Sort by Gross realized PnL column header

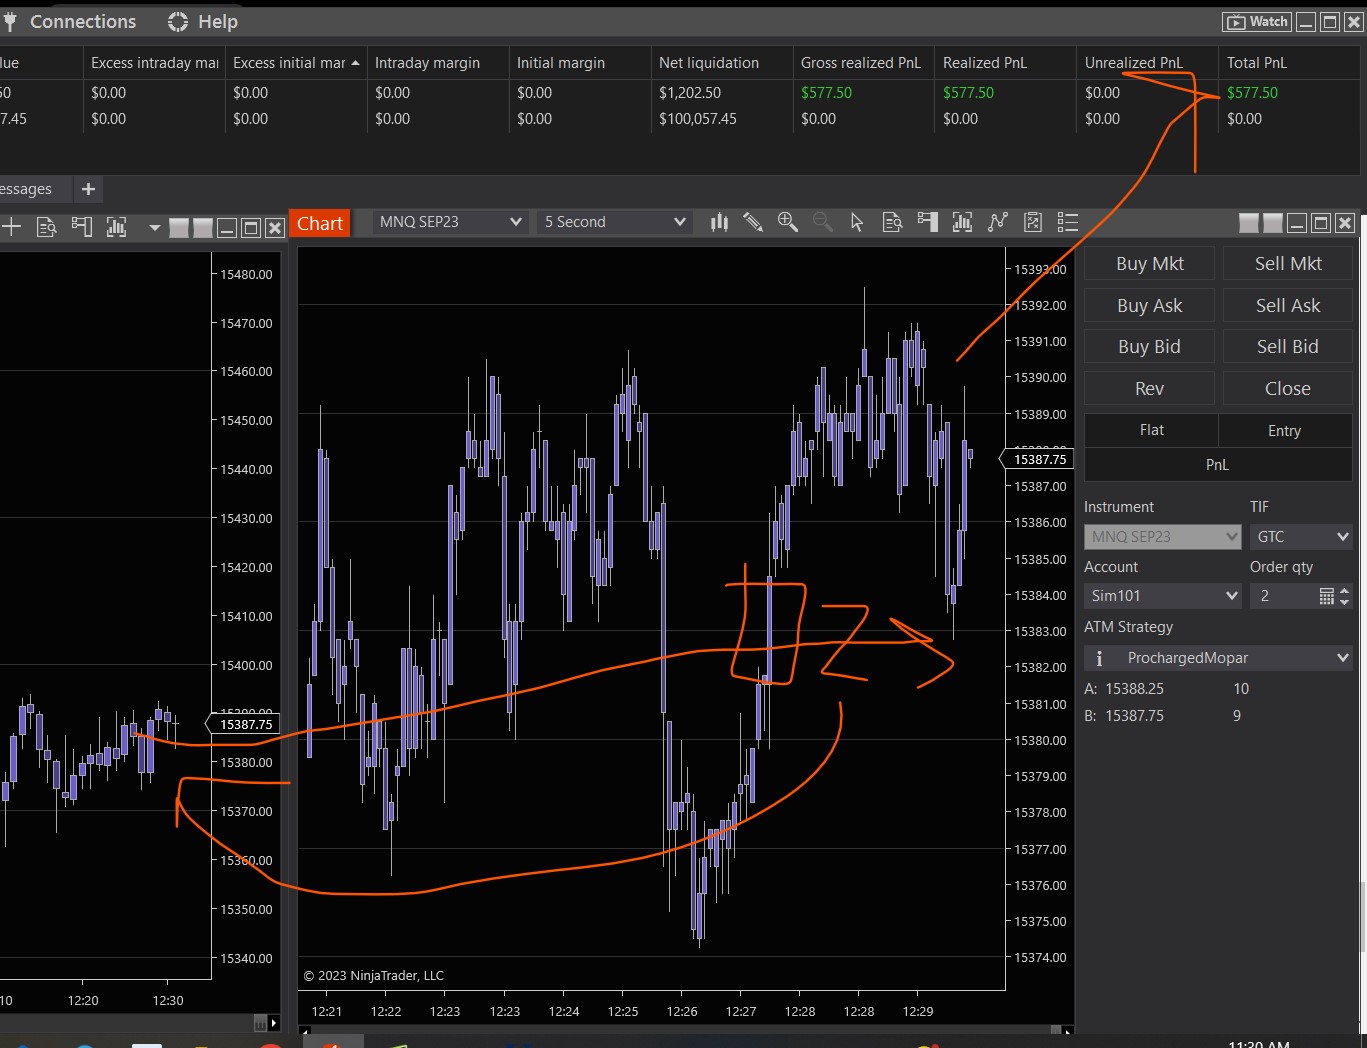point(864,62)
